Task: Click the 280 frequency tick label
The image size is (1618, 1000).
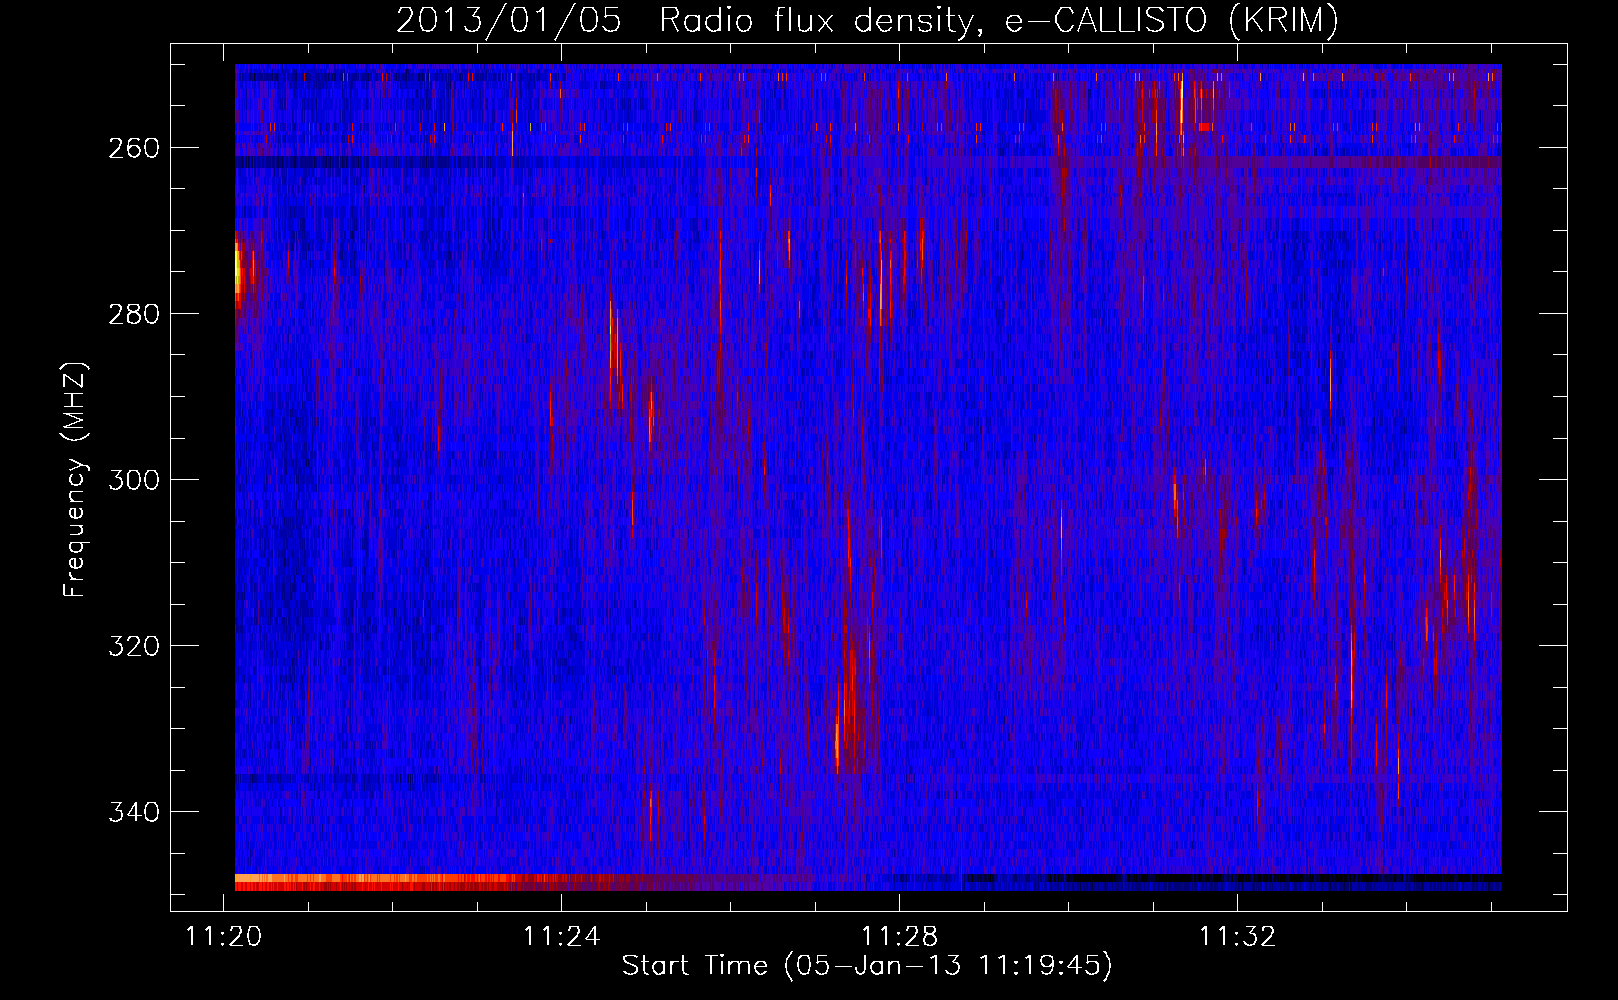Action: click(134, 314)
